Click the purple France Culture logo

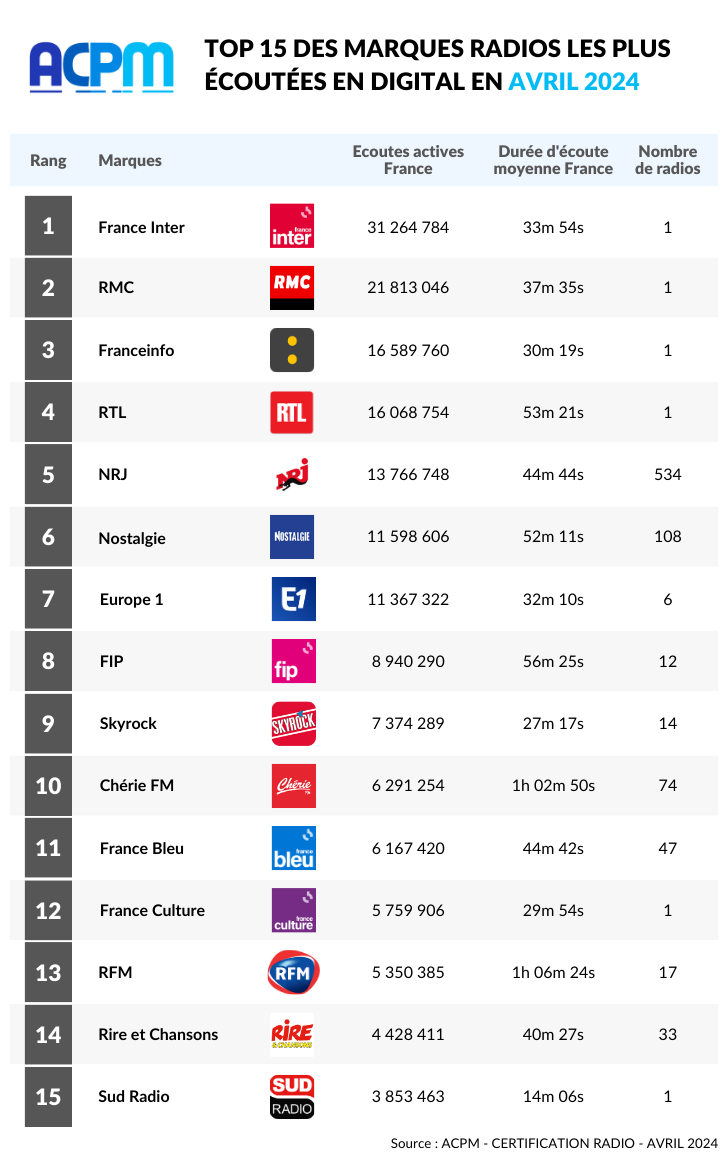click(x=293, y=910)
